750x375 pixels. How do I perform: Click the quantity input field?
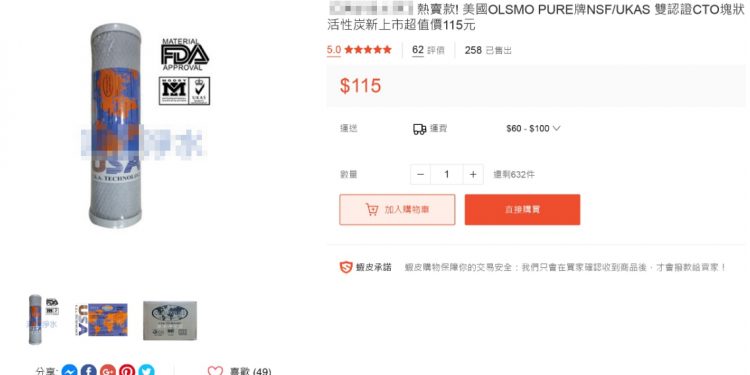pos(447,175)
